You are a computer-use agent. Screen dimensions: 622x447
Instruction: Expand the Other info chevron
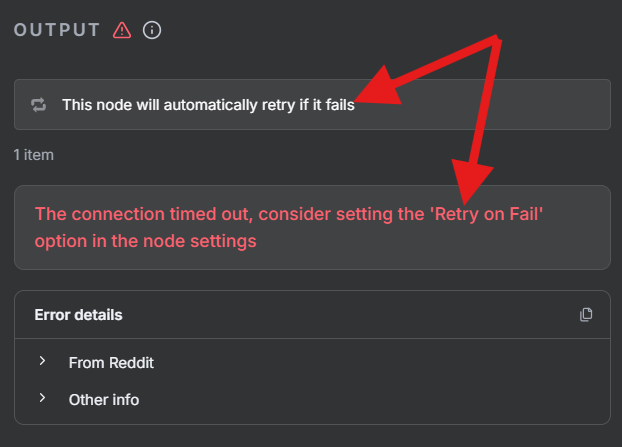point(42,399)
